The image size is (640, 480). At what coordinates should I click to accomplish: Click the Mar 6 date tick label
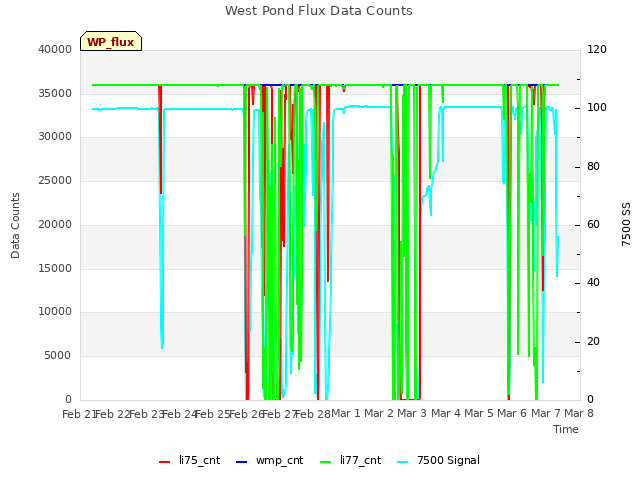512,413
